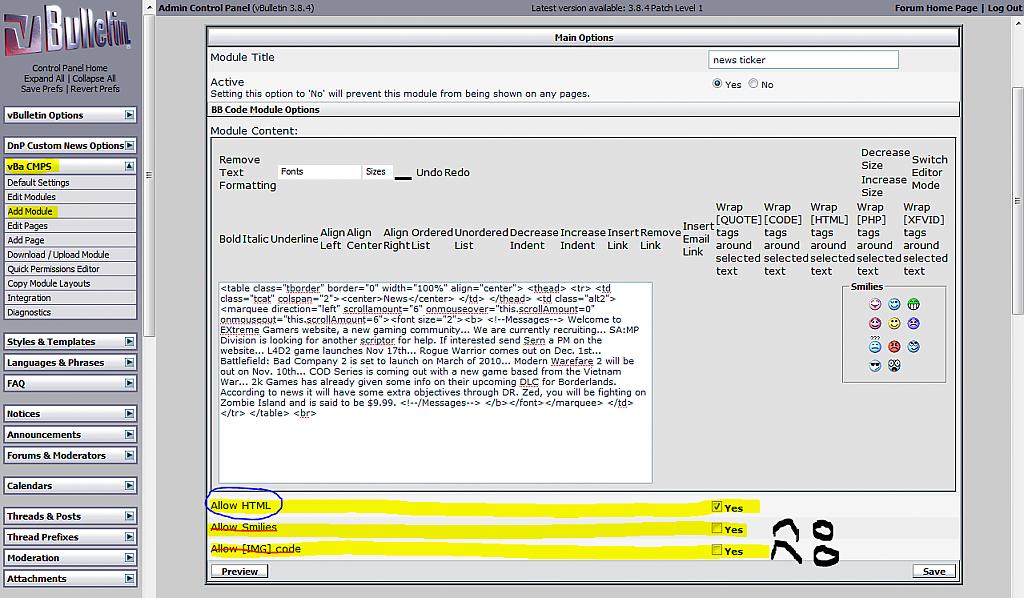Open Quick Permissions Editor menu item
The image size is (1024, 598).
coord(54,269)
